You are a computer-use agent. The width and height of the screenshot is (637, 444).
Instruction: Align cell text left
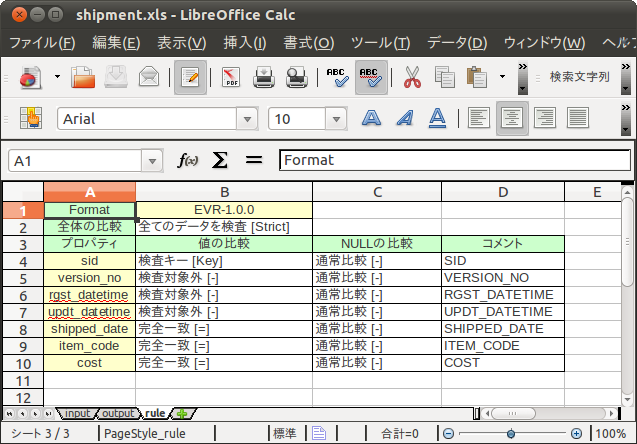pos(479,118)
